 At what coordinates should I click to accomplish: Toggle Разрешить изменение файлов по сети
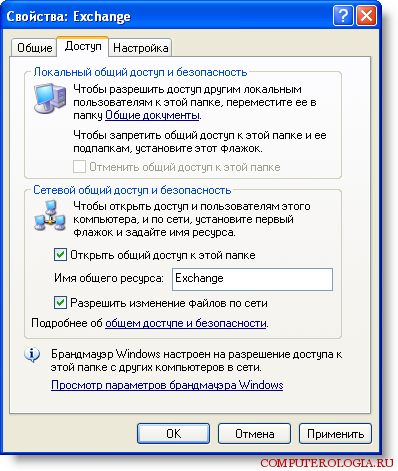[x=60, y=303]
